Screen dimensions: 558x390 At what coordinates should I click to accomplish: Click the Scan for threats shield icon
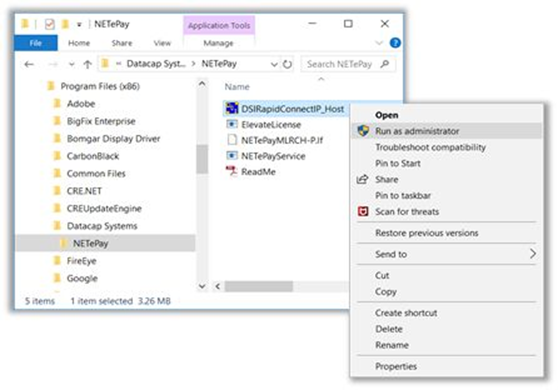pyautogui.click(x=363, y=212)
